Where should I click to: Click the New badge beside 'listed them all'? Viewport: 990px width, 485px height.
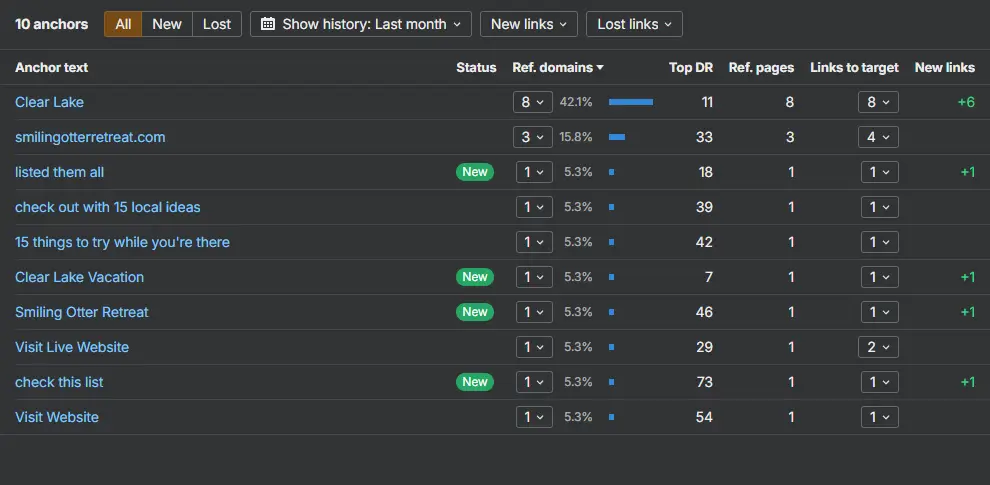(x=475, y=172)
